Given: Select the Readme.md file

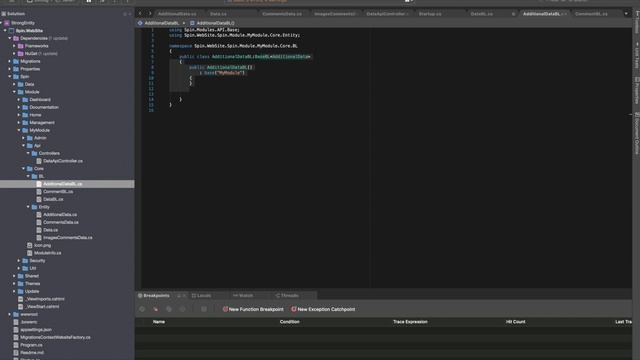Looking at the screenshot, I should (x=32, y=353).
